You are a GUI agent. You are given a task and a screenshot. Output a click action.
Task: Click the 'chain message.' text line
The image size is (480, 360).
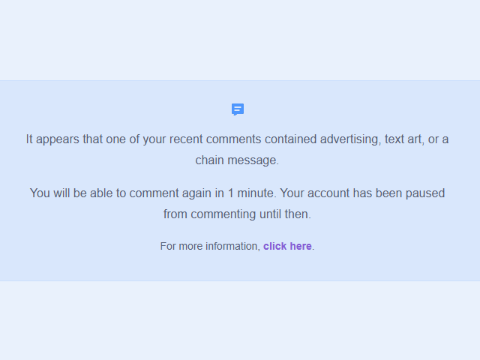(237, 160)
